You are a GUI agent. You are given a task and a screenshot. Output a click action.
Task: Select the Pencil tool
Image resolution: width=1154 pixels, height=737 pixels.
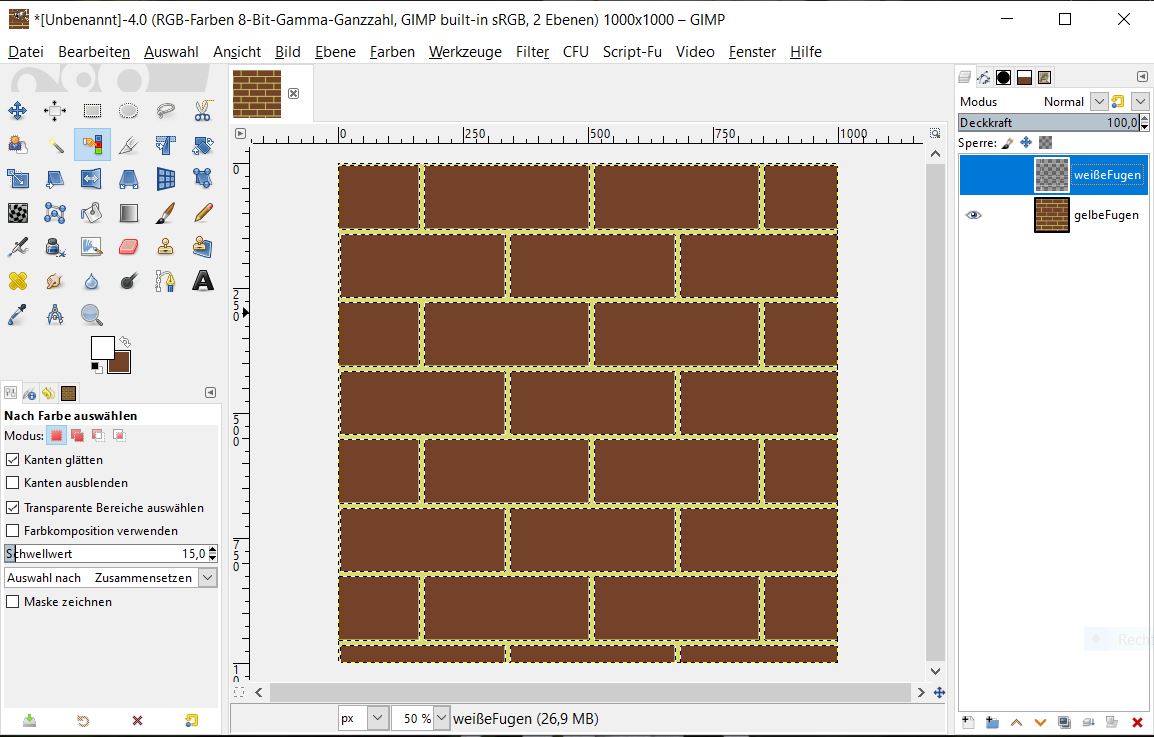pyautogui.click(x=202, y=213)
